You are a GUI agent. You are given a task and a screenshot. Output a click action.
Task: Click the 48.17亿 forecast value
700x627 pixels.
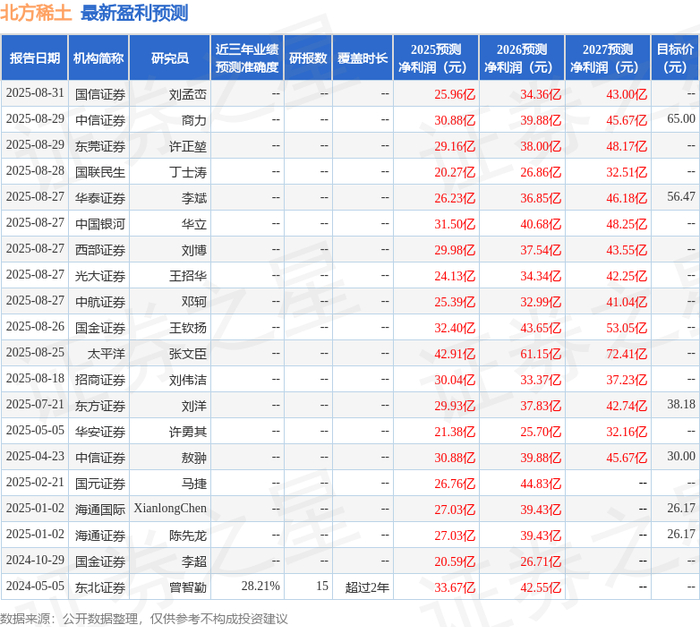pyautogui.click(x=626, y=146)
